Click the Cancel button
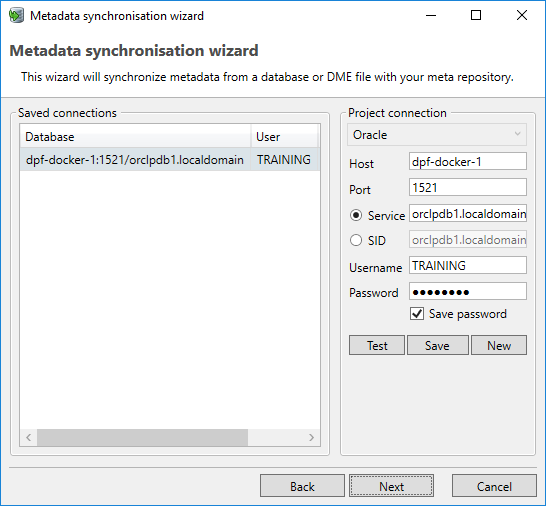This screenshot has height=506, width=546. pos(494,486)
